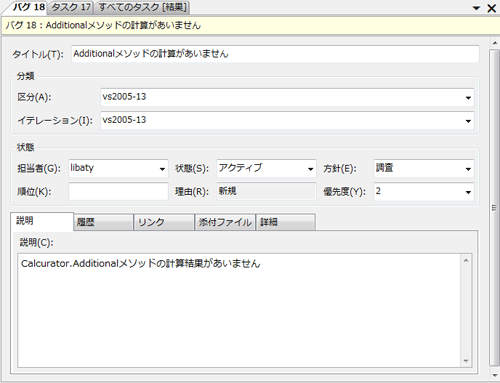Switch to the タスク 17 document tab
This screenshot has width=500, height=383.
[71, 7]
